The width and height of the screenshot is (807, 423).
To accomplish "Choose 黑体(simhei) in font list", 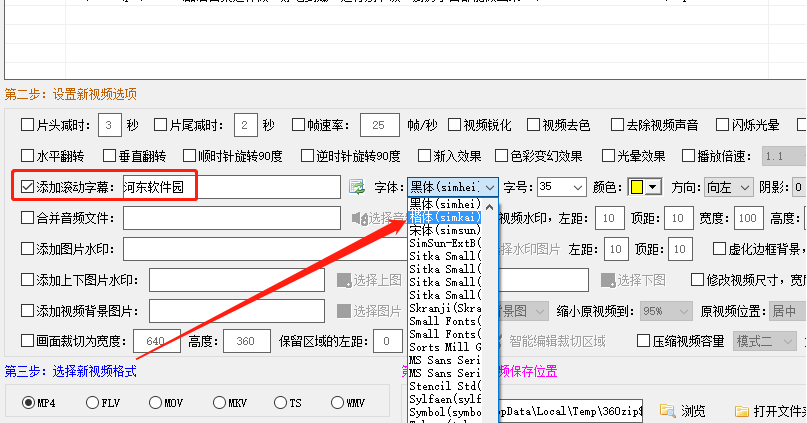I will [446, 204].
